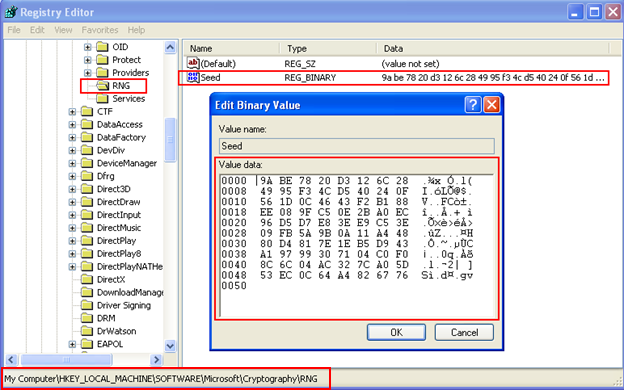
Task: Click the tree vertical scrollbar thumb
Action: pyautogui.click(x=170, y=140)
